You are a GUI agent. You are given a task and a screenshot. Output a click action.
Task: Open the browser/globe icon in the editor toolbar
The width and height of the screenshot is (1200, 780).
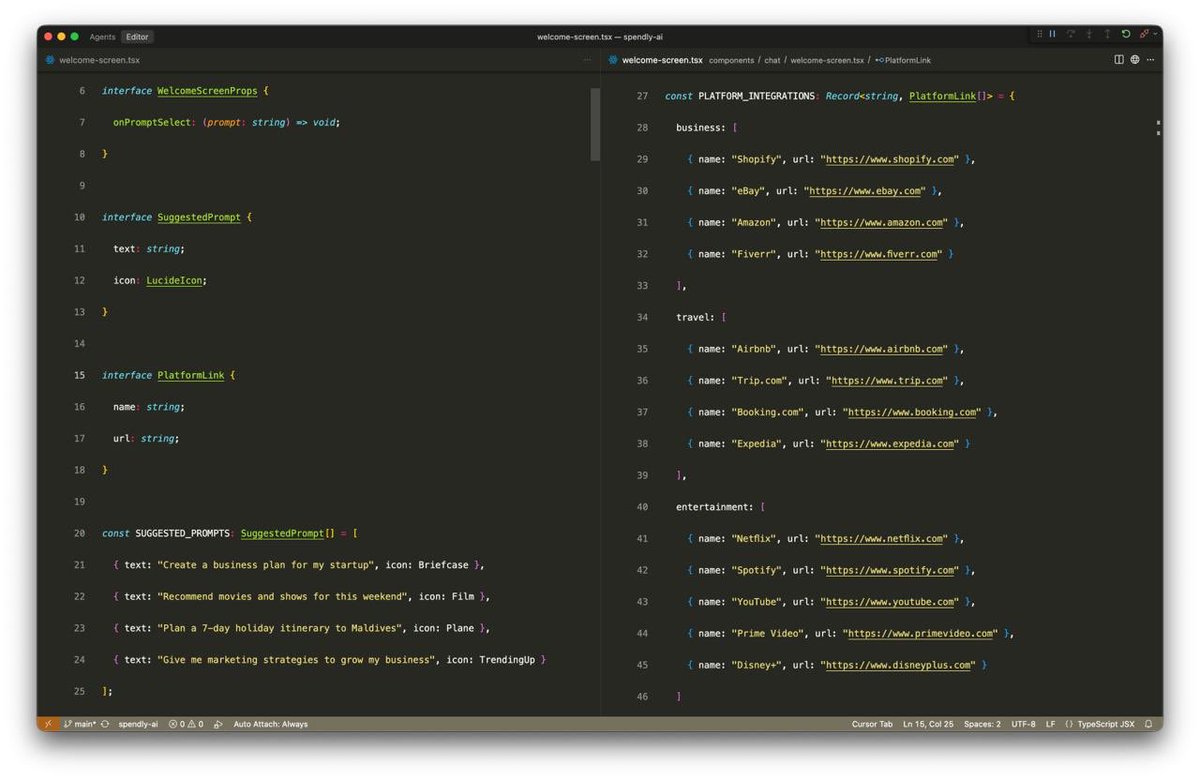(1134, 59)
